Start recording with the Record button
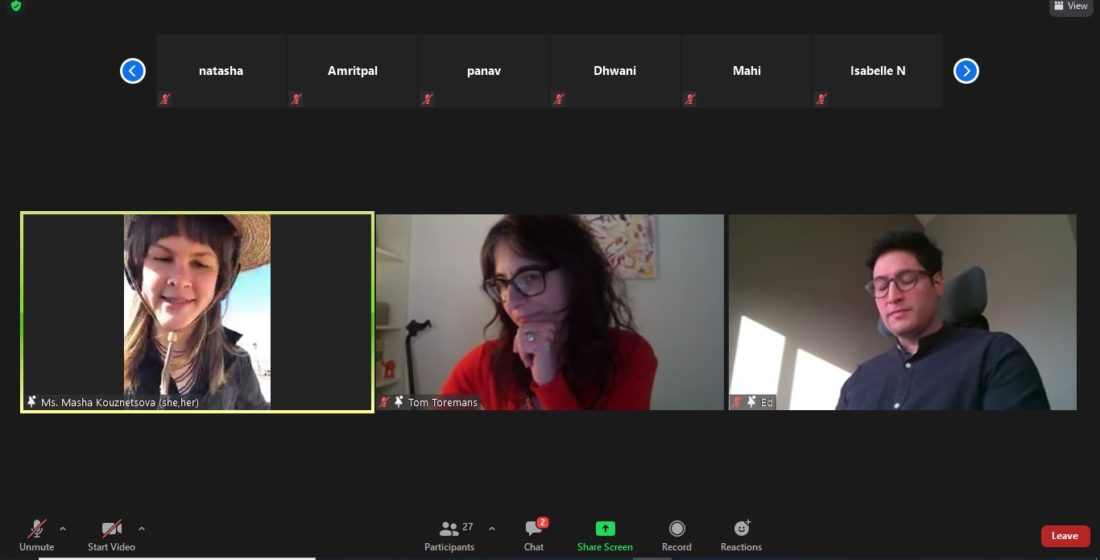The width and height of the screenshot is (1100, 560). click(676, 535)
